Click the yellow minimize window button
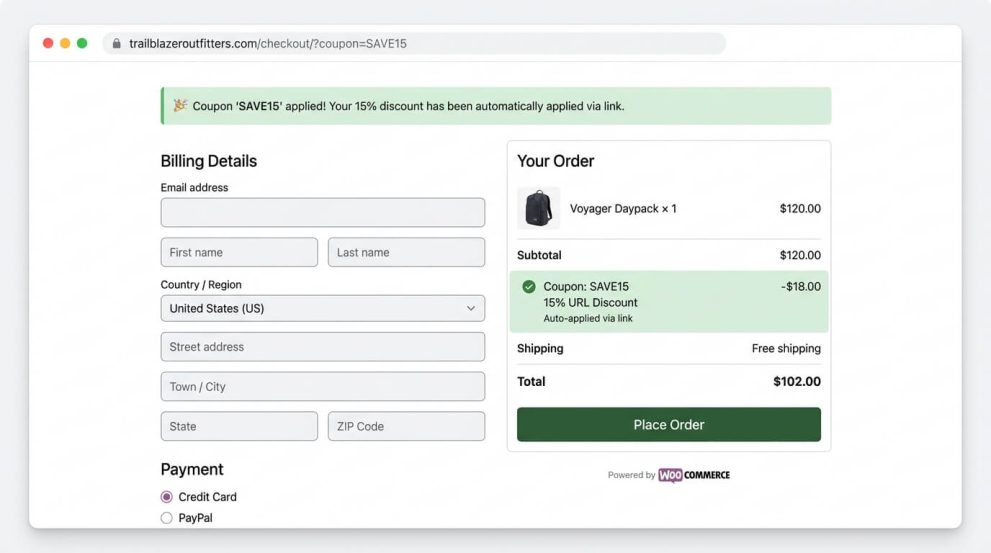 click(65, 43)
